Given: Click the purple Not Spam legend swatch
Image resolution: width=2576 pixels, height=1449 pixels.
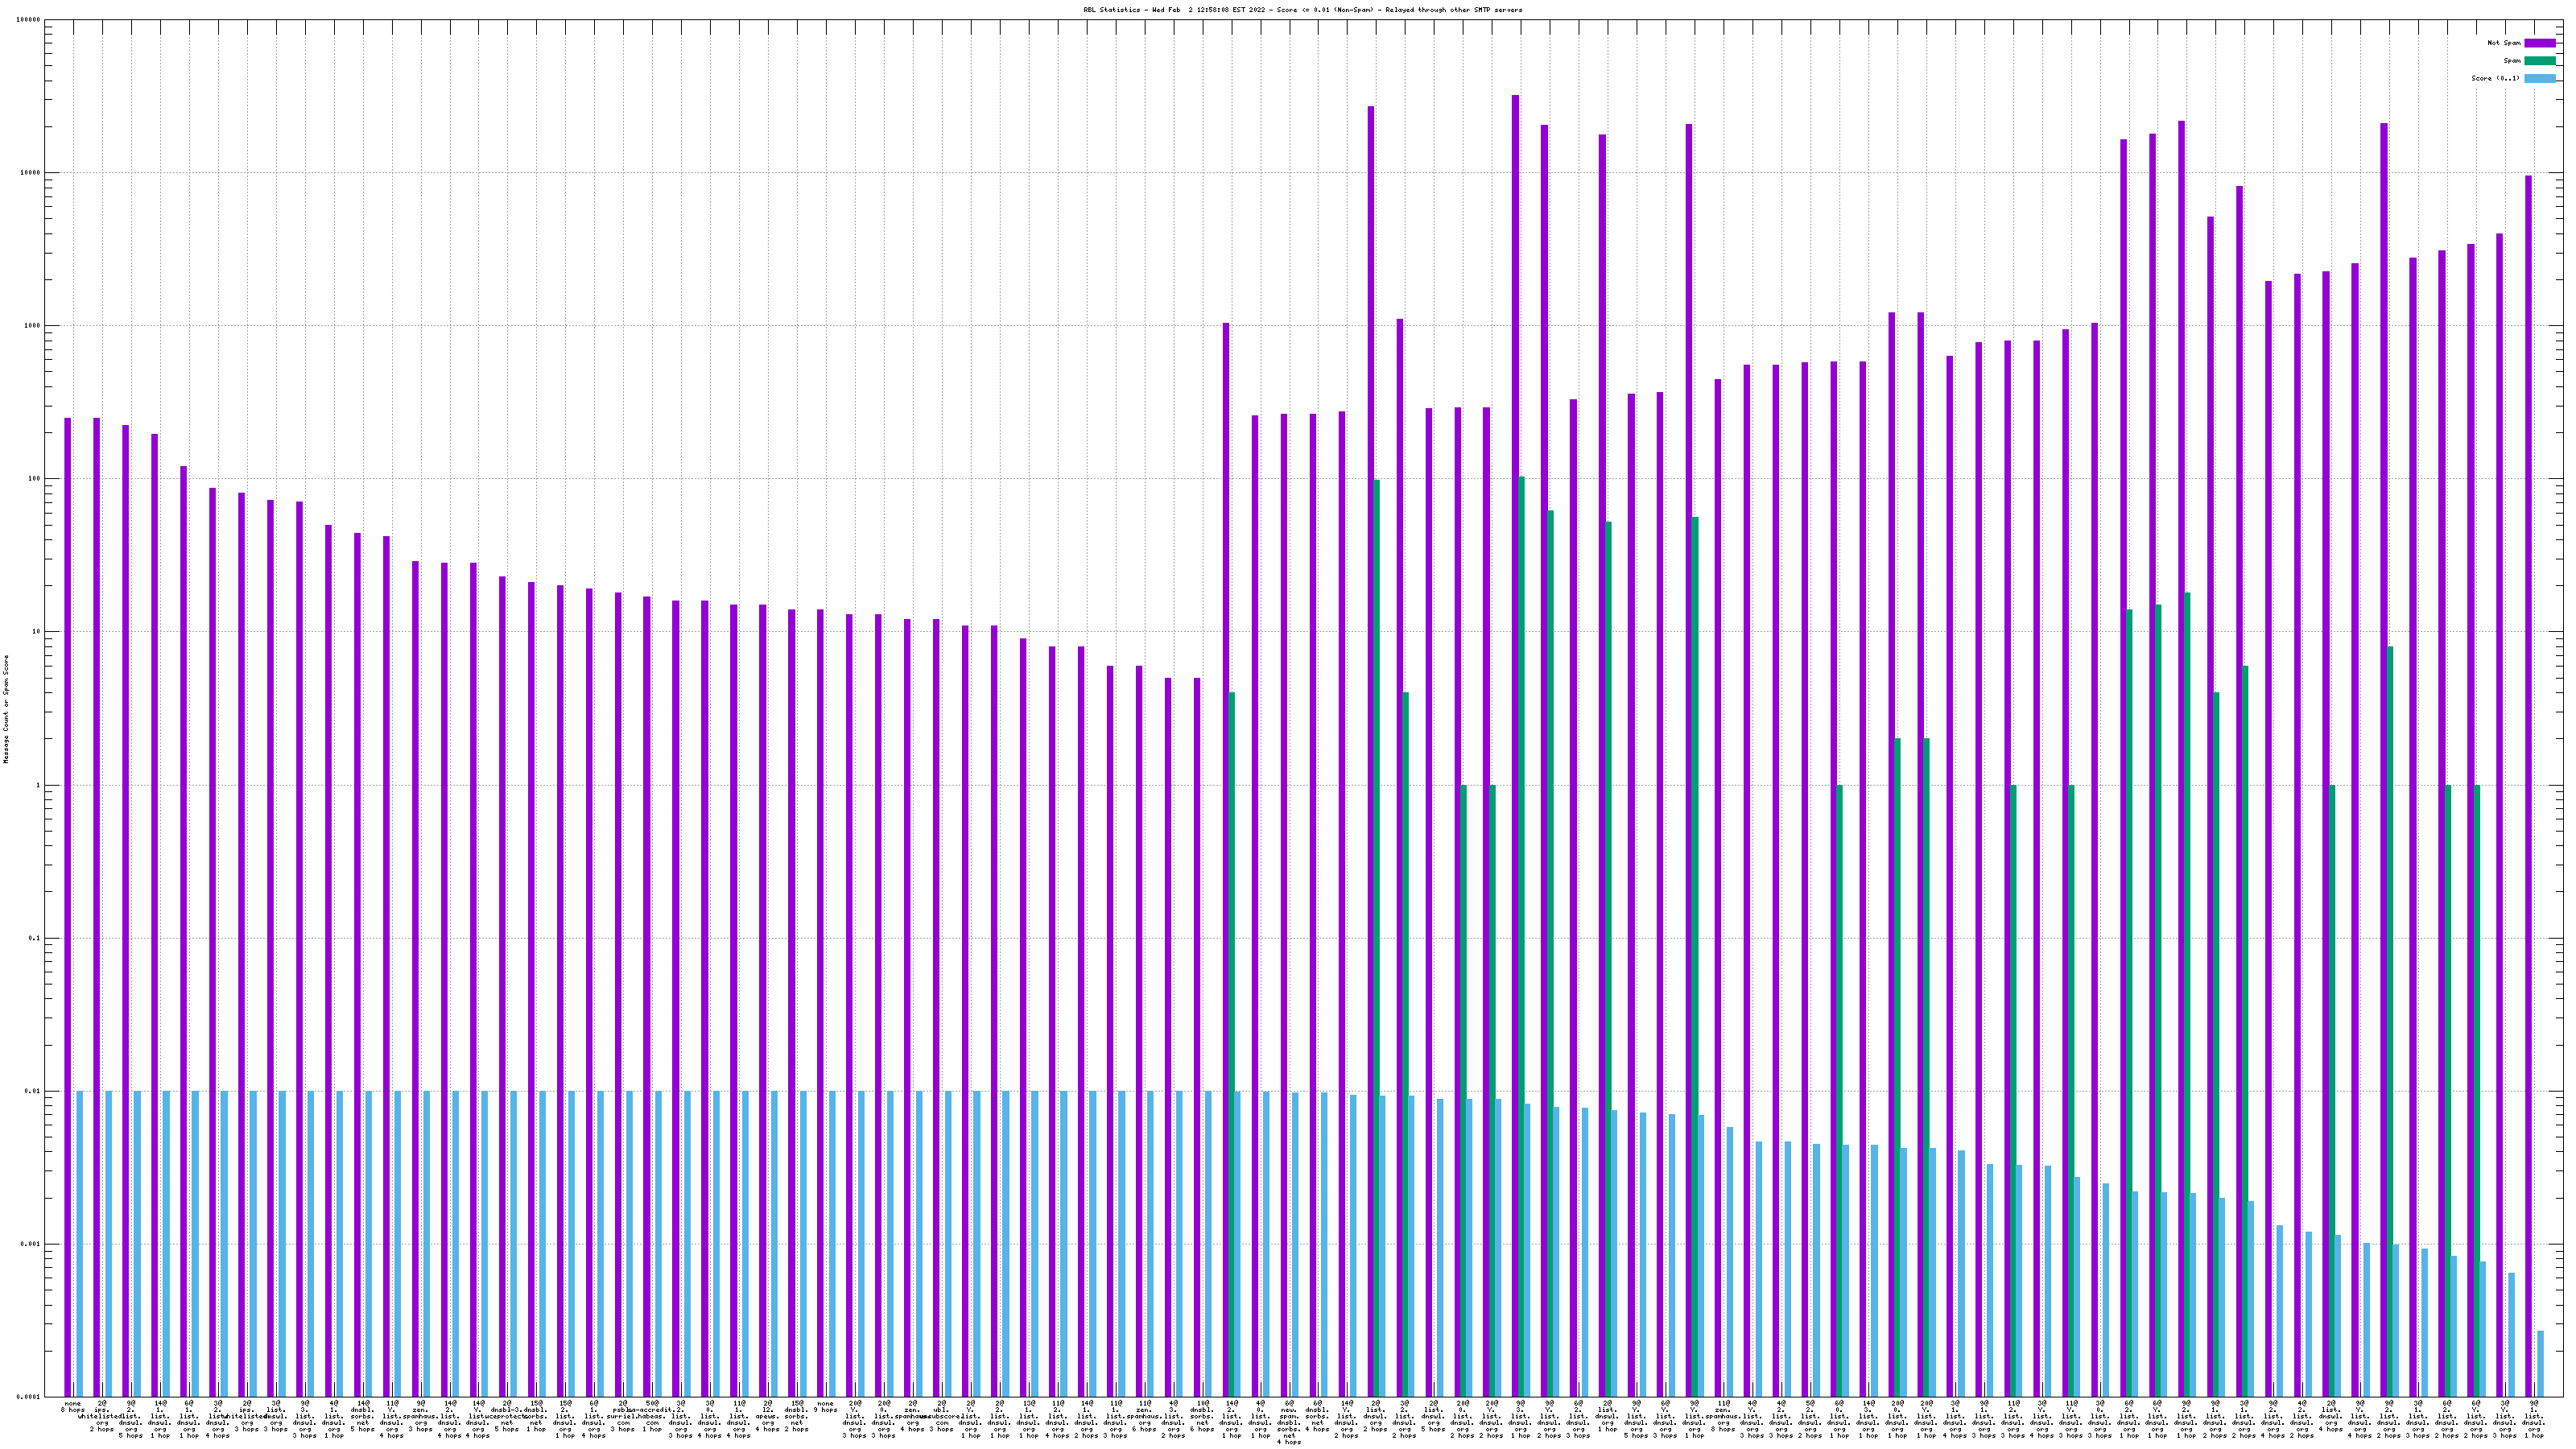Looking at the screenshot, I should coord(2540,43).
